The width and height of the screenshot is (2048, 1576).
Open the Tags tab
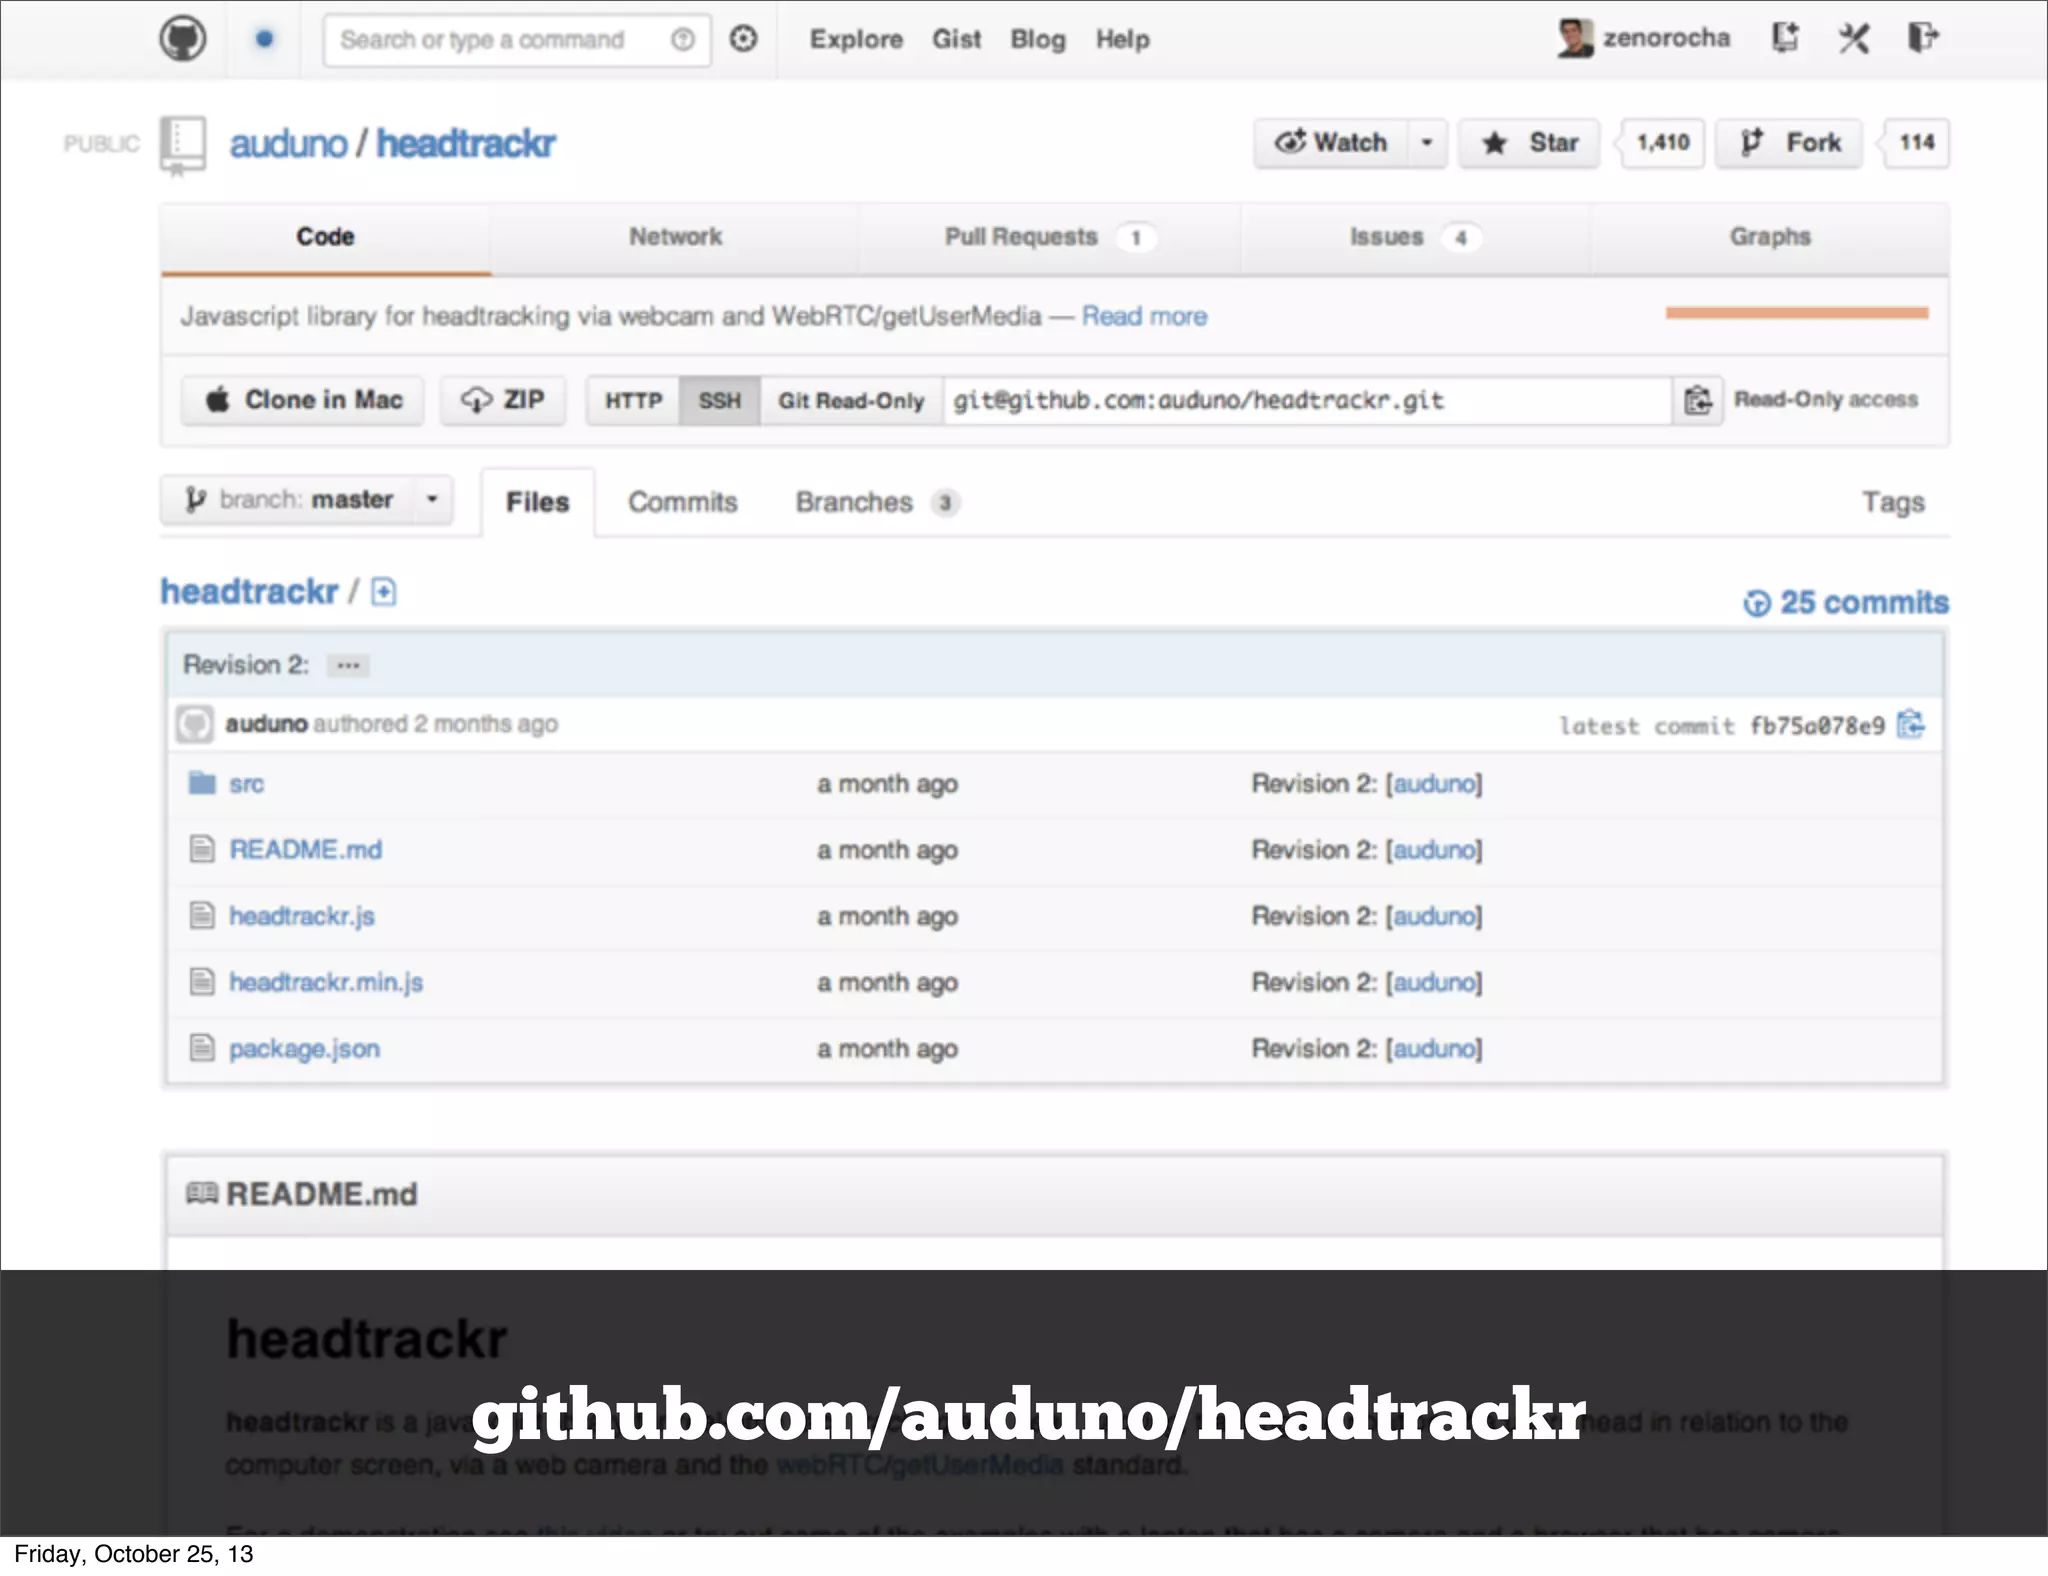(x=1893, y=502)
